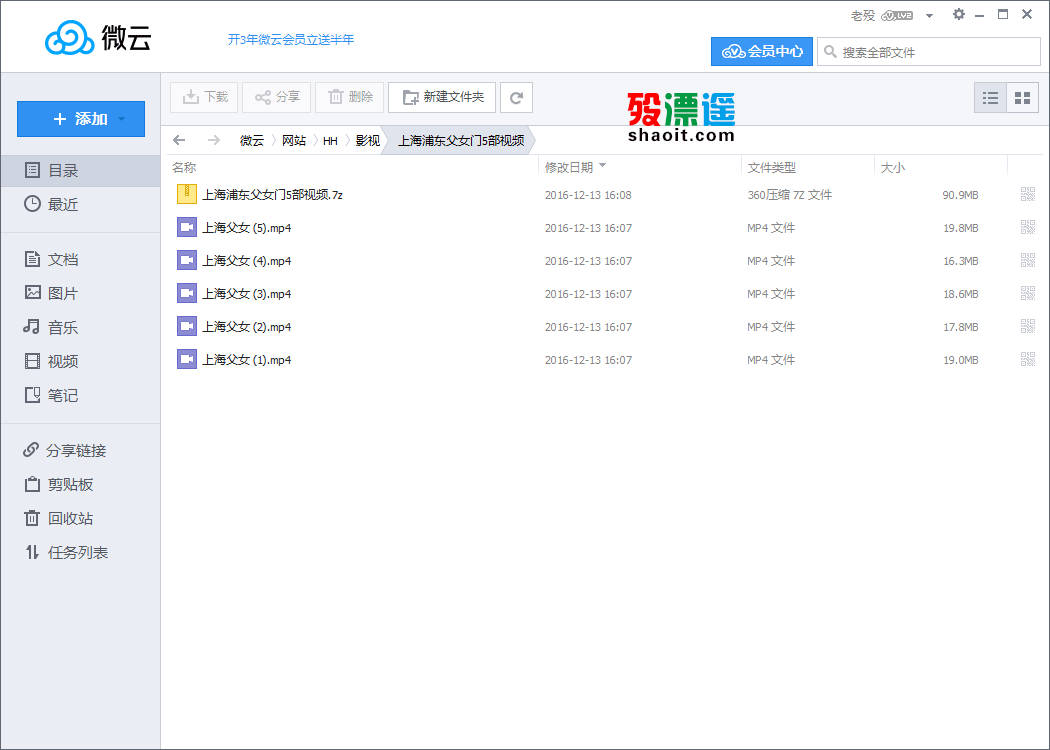
Task: Show QR code for 上海父女 (3).mp4
Action: pos(1028,293)
